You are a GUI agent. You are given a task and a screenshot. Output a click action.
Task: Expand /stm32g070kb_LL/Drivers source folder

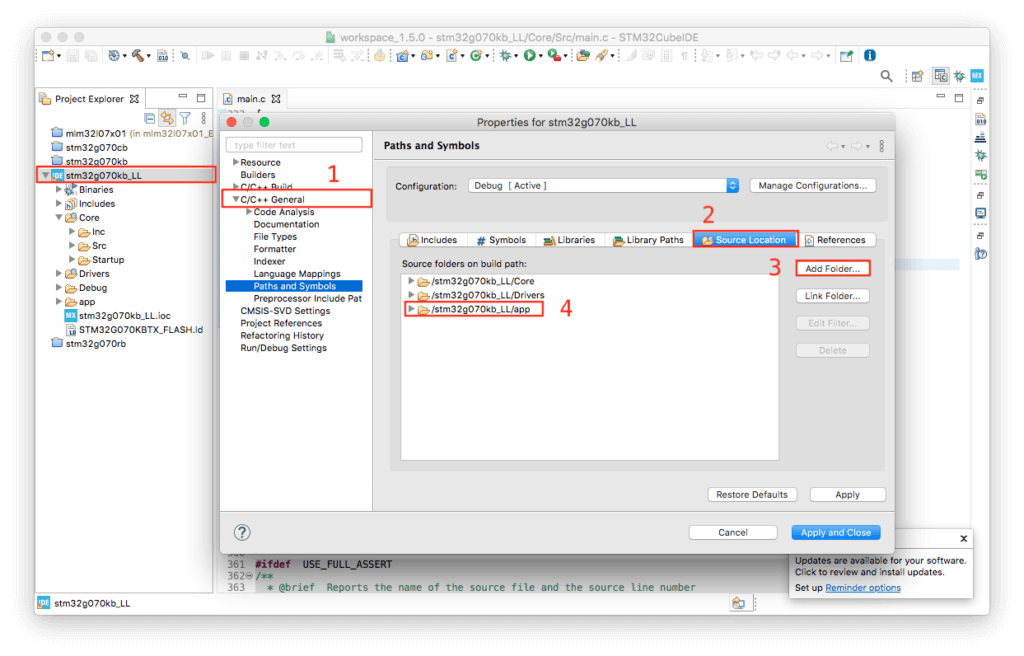click(x=411, y=295)
